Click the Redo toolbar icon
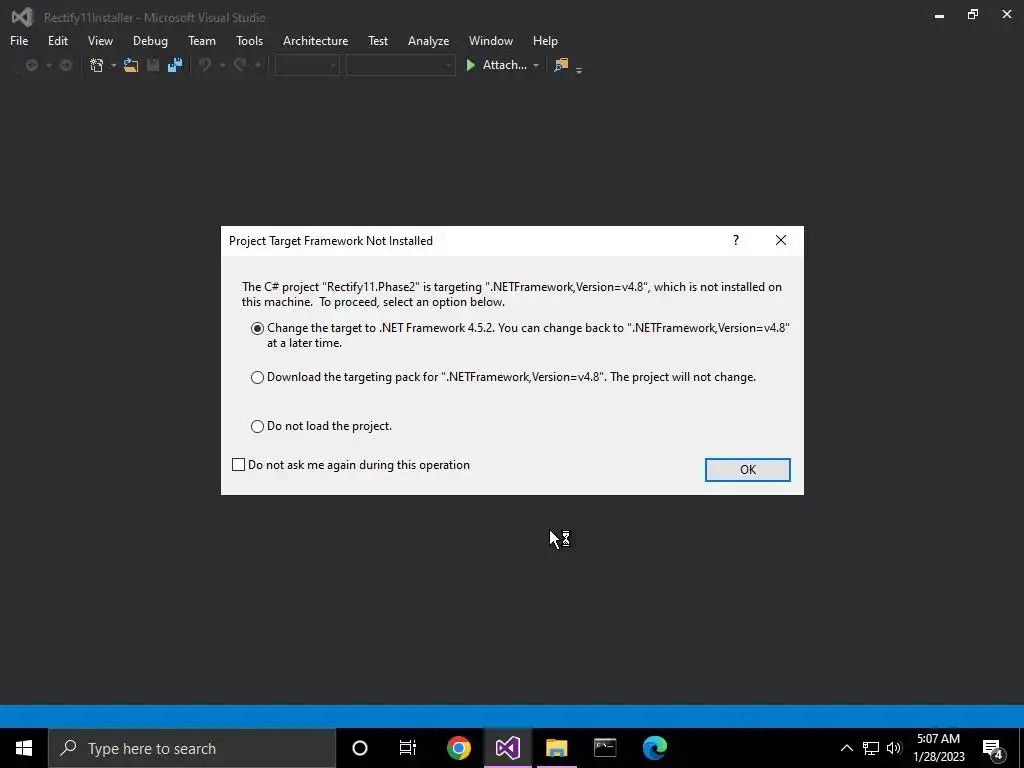This screenshot has height=768, width=1024. 240,65
